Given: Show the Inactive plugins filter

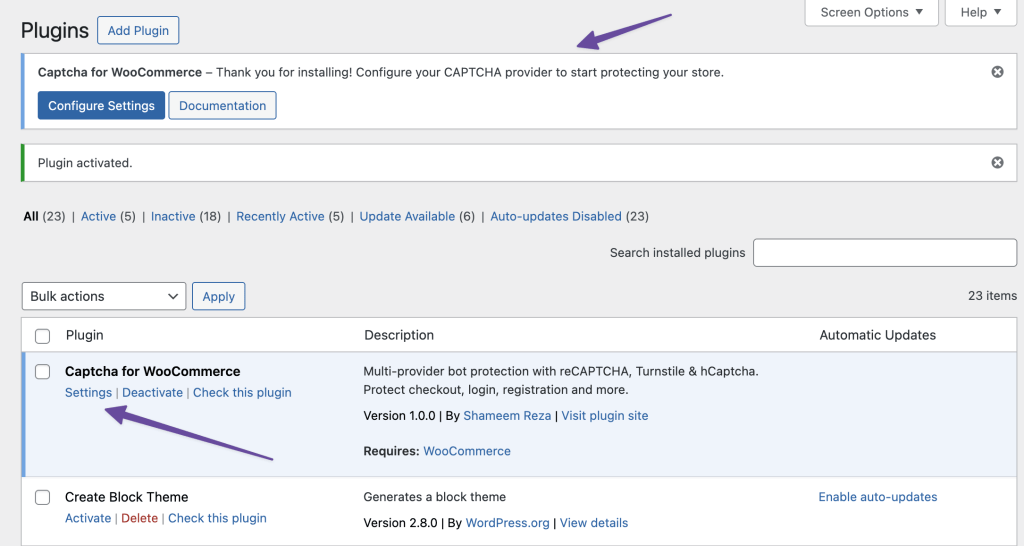Looking at the screenshot, I should [x=172, y=216].
